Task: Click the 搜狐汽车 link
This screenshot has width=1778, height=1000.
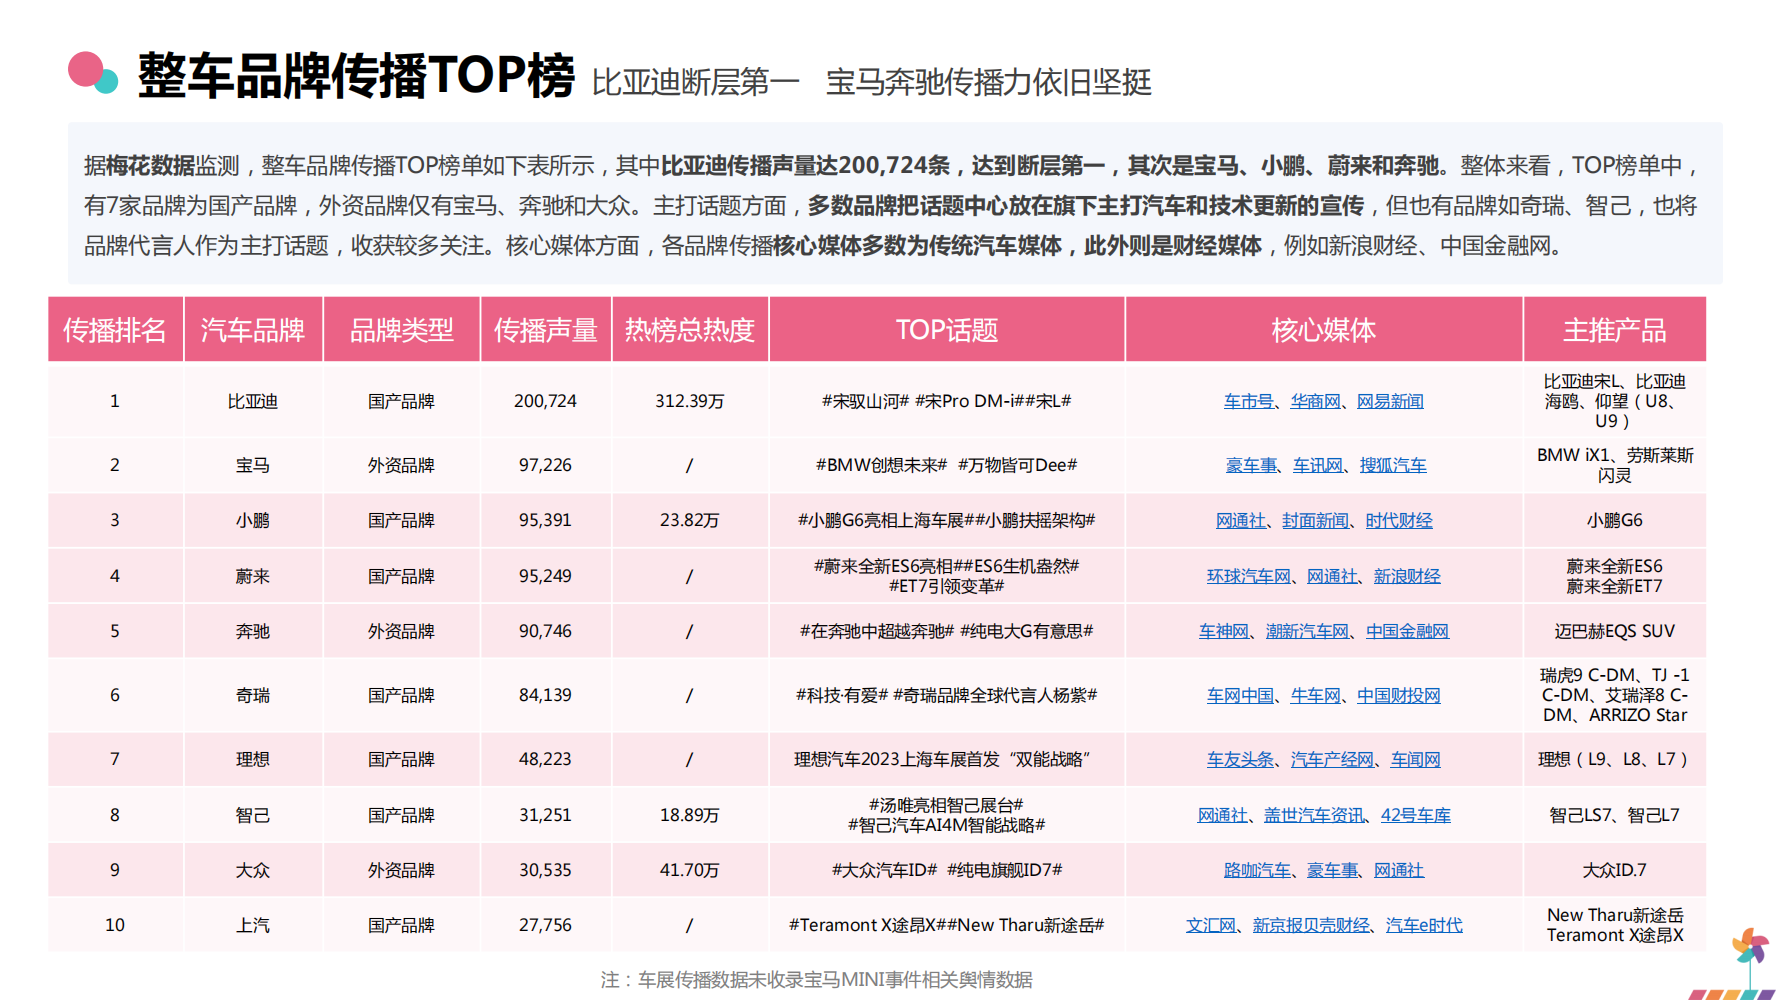Action: click(1392, 465)
